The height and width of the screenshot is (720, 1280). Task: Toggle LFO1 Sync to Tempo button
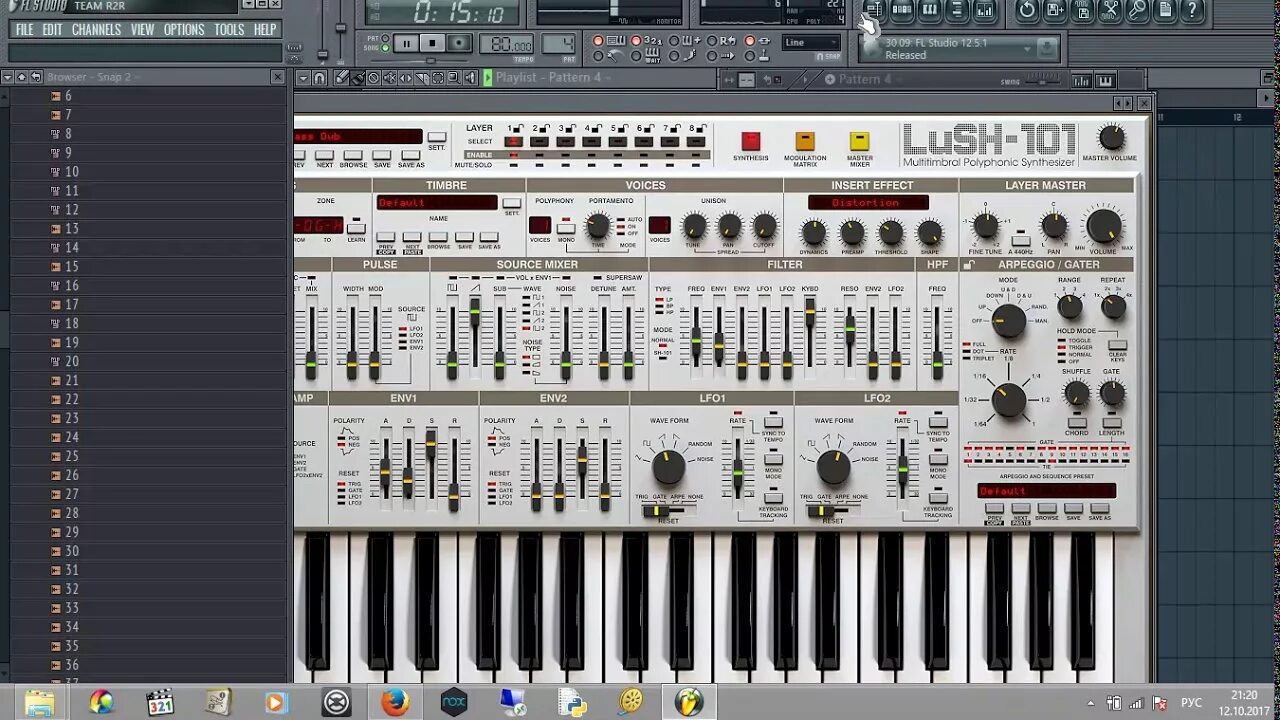(773, 423)
